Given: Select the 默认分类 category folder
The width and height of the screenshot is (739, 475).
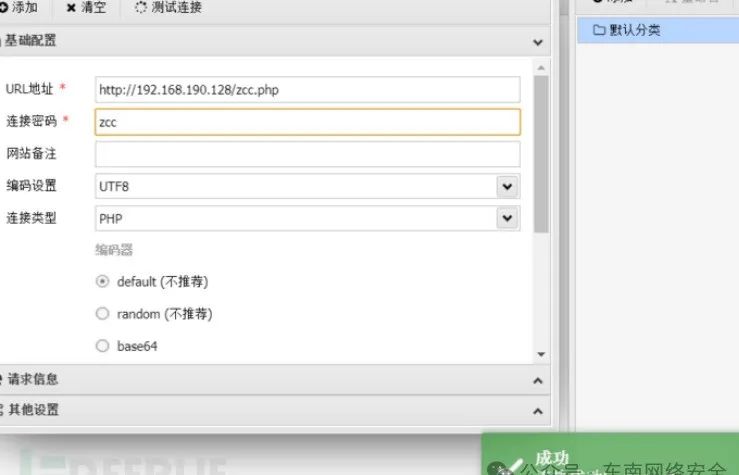Looking at the screenshot, I should 658,30.
